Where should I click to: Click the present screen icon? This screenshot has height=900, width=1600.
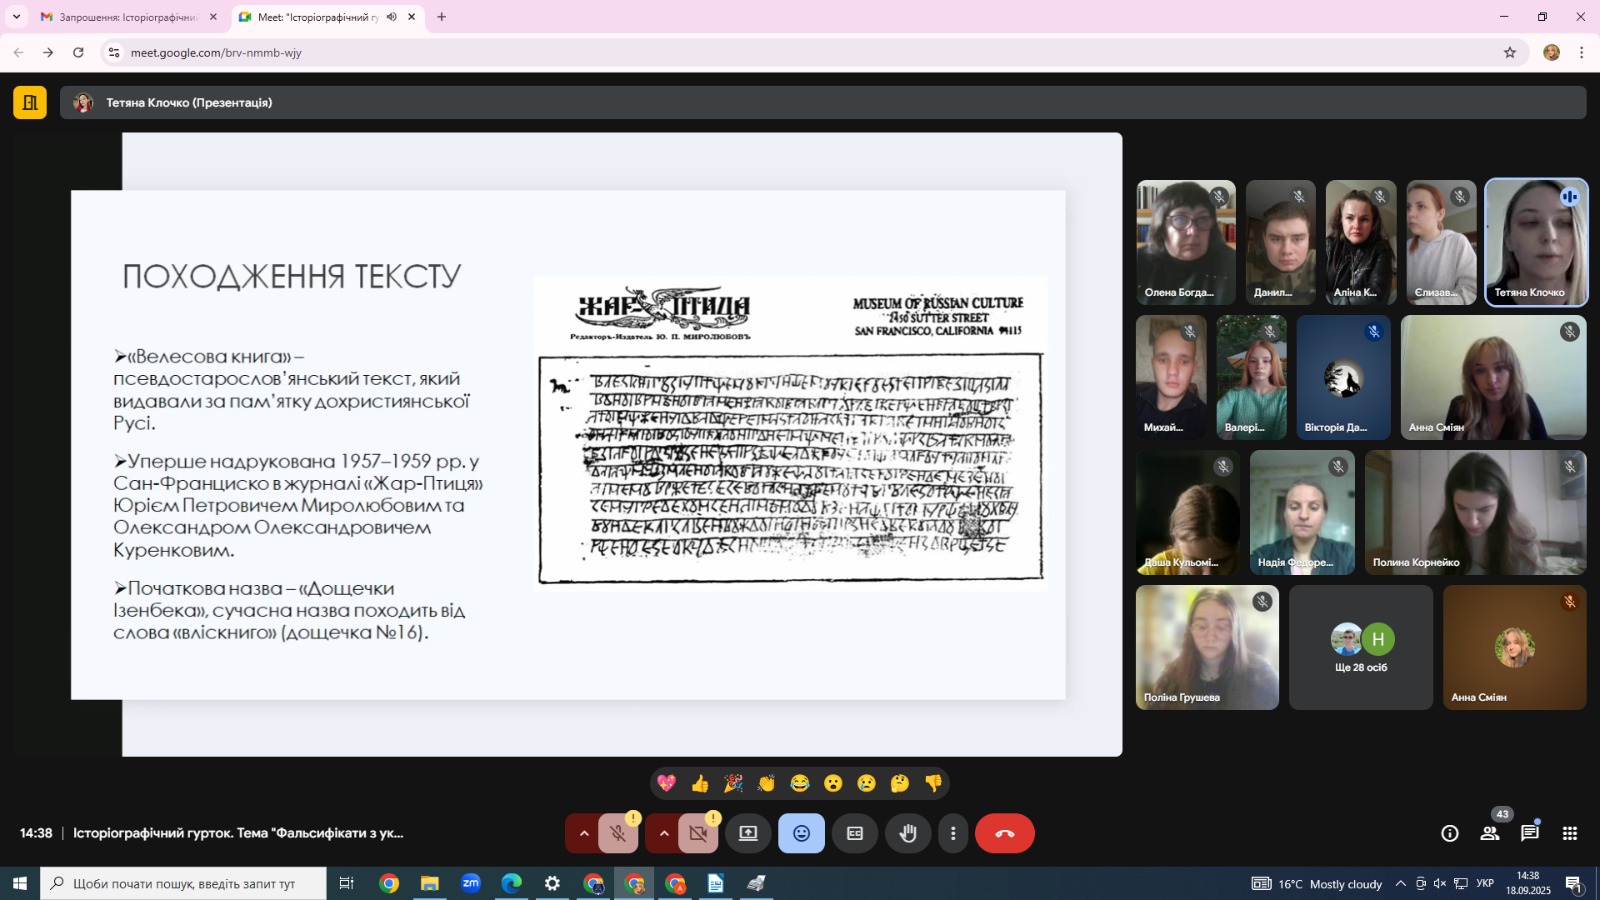click(x=748, y=834)
